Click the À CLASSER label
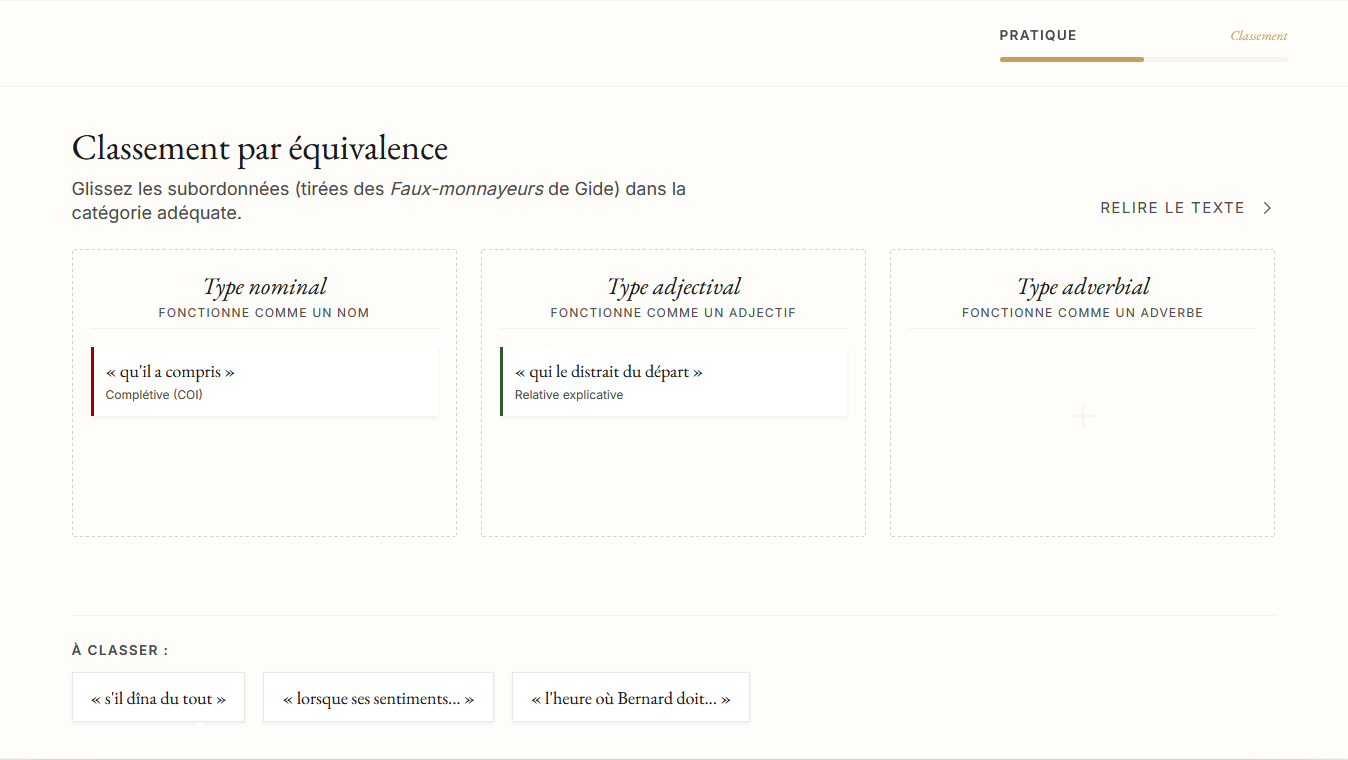Screen dimensions: 1348x760 [120, 650]
